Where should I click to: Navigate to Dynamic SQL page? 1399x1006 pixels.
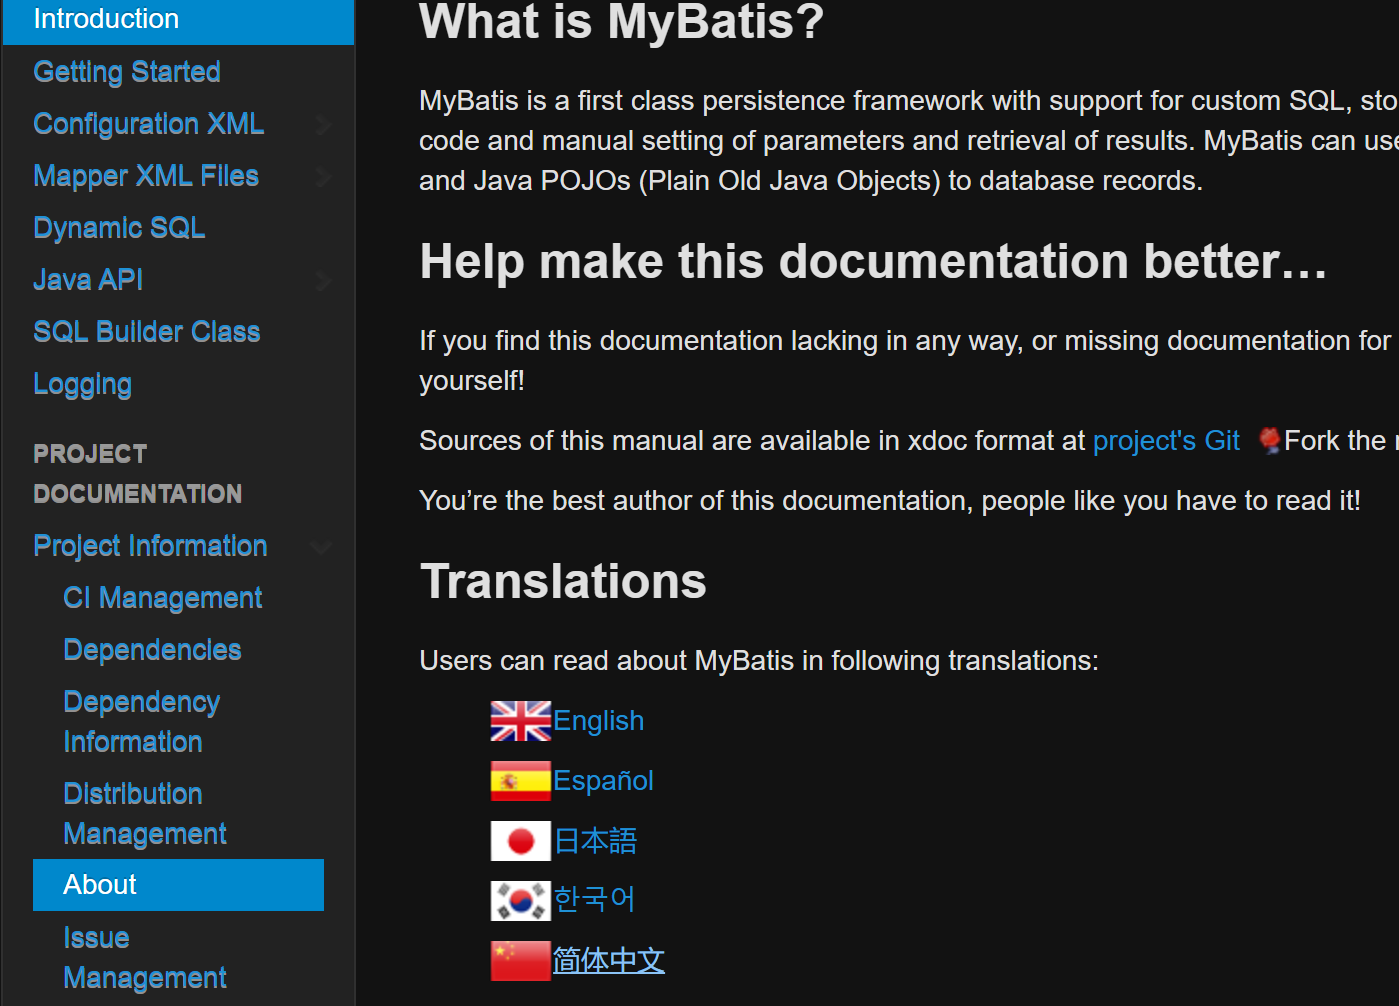(119, 228)
